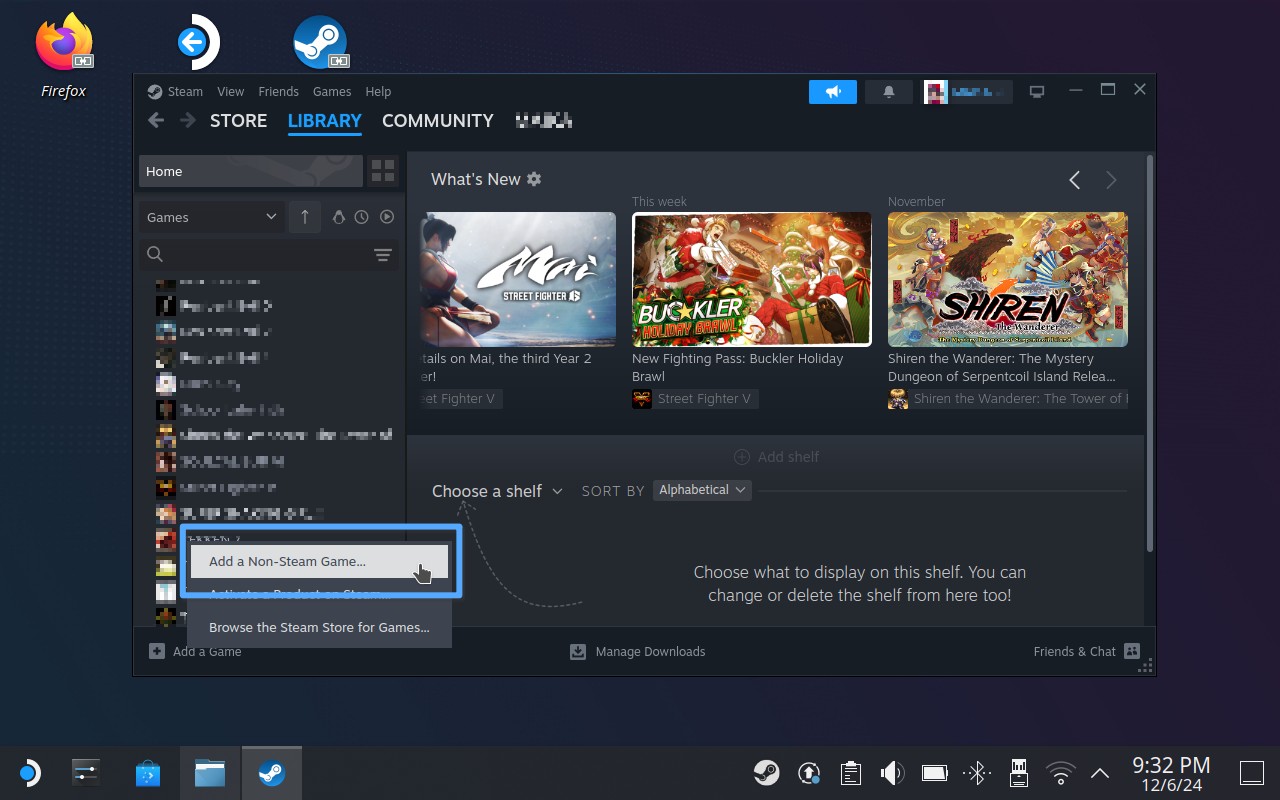
Task: Click the megaphone announcements icon
Action: (x=833, y=92)
